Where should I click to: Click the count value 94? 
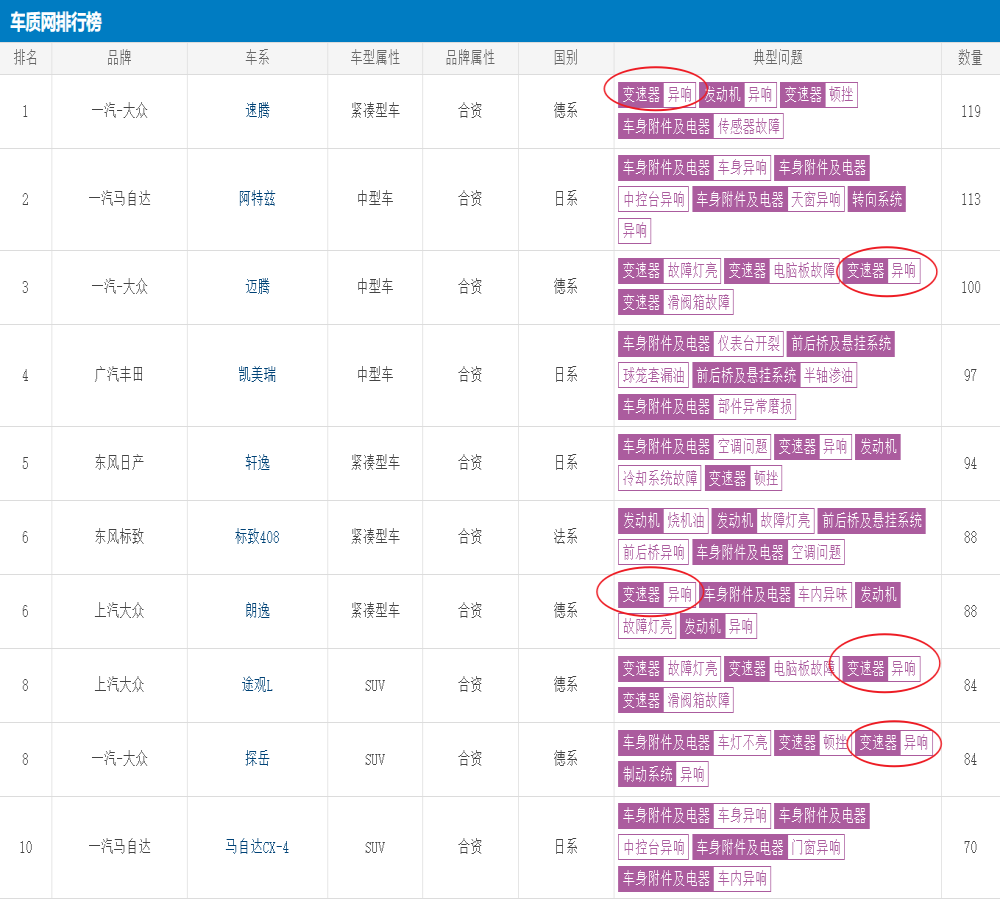pyautogui.click(x=971, y=464)
